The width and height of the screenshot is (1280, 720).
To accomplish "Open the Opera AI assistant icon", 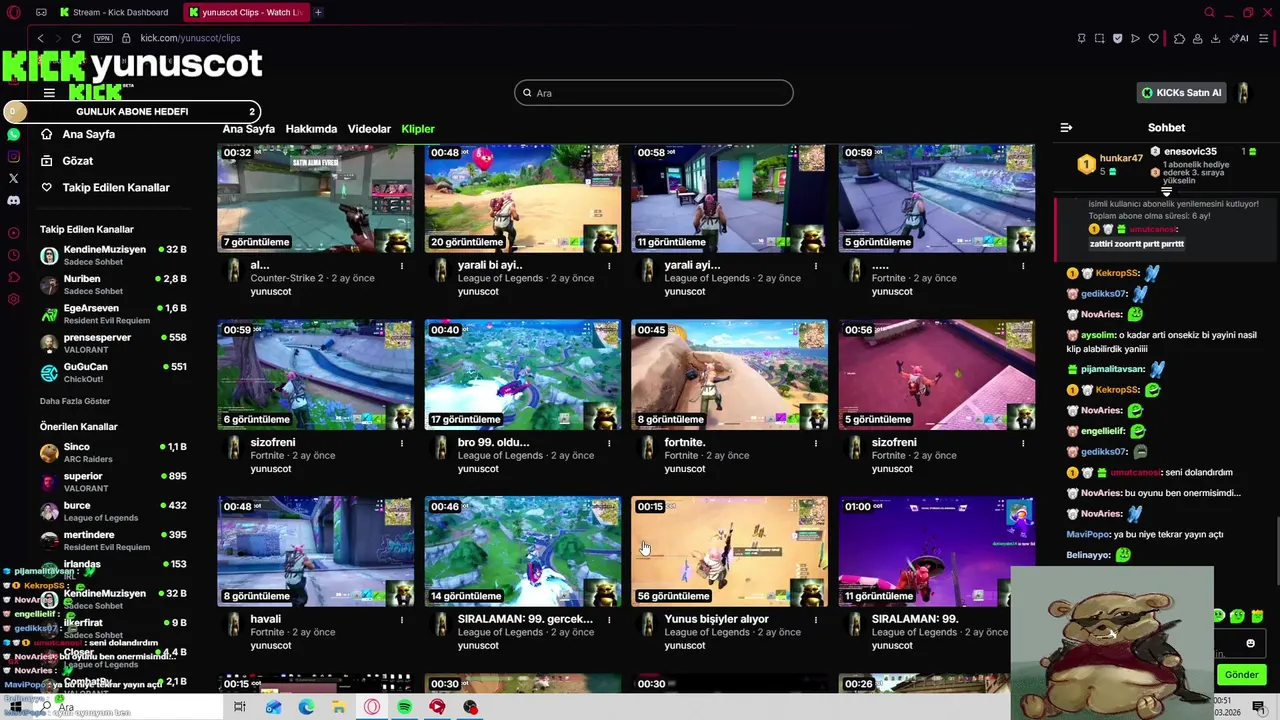I will pyautogui.click(x=1239, y=38).
